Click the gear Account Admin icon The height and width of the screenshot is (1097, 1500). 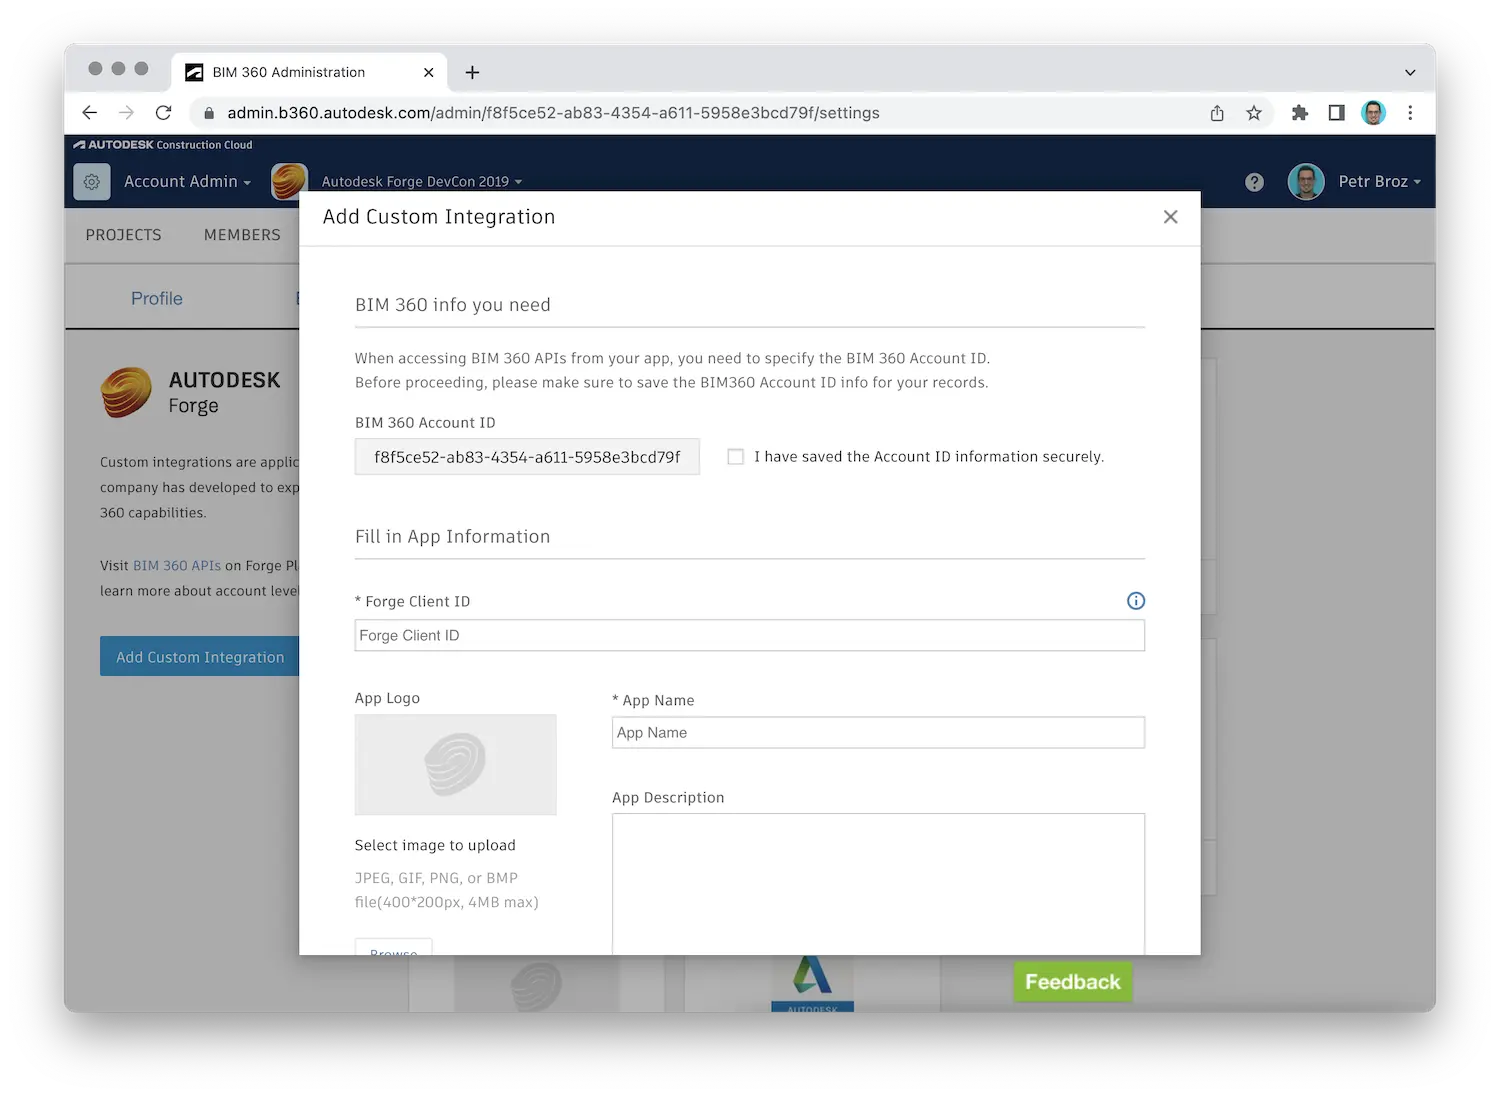point(92,182)
